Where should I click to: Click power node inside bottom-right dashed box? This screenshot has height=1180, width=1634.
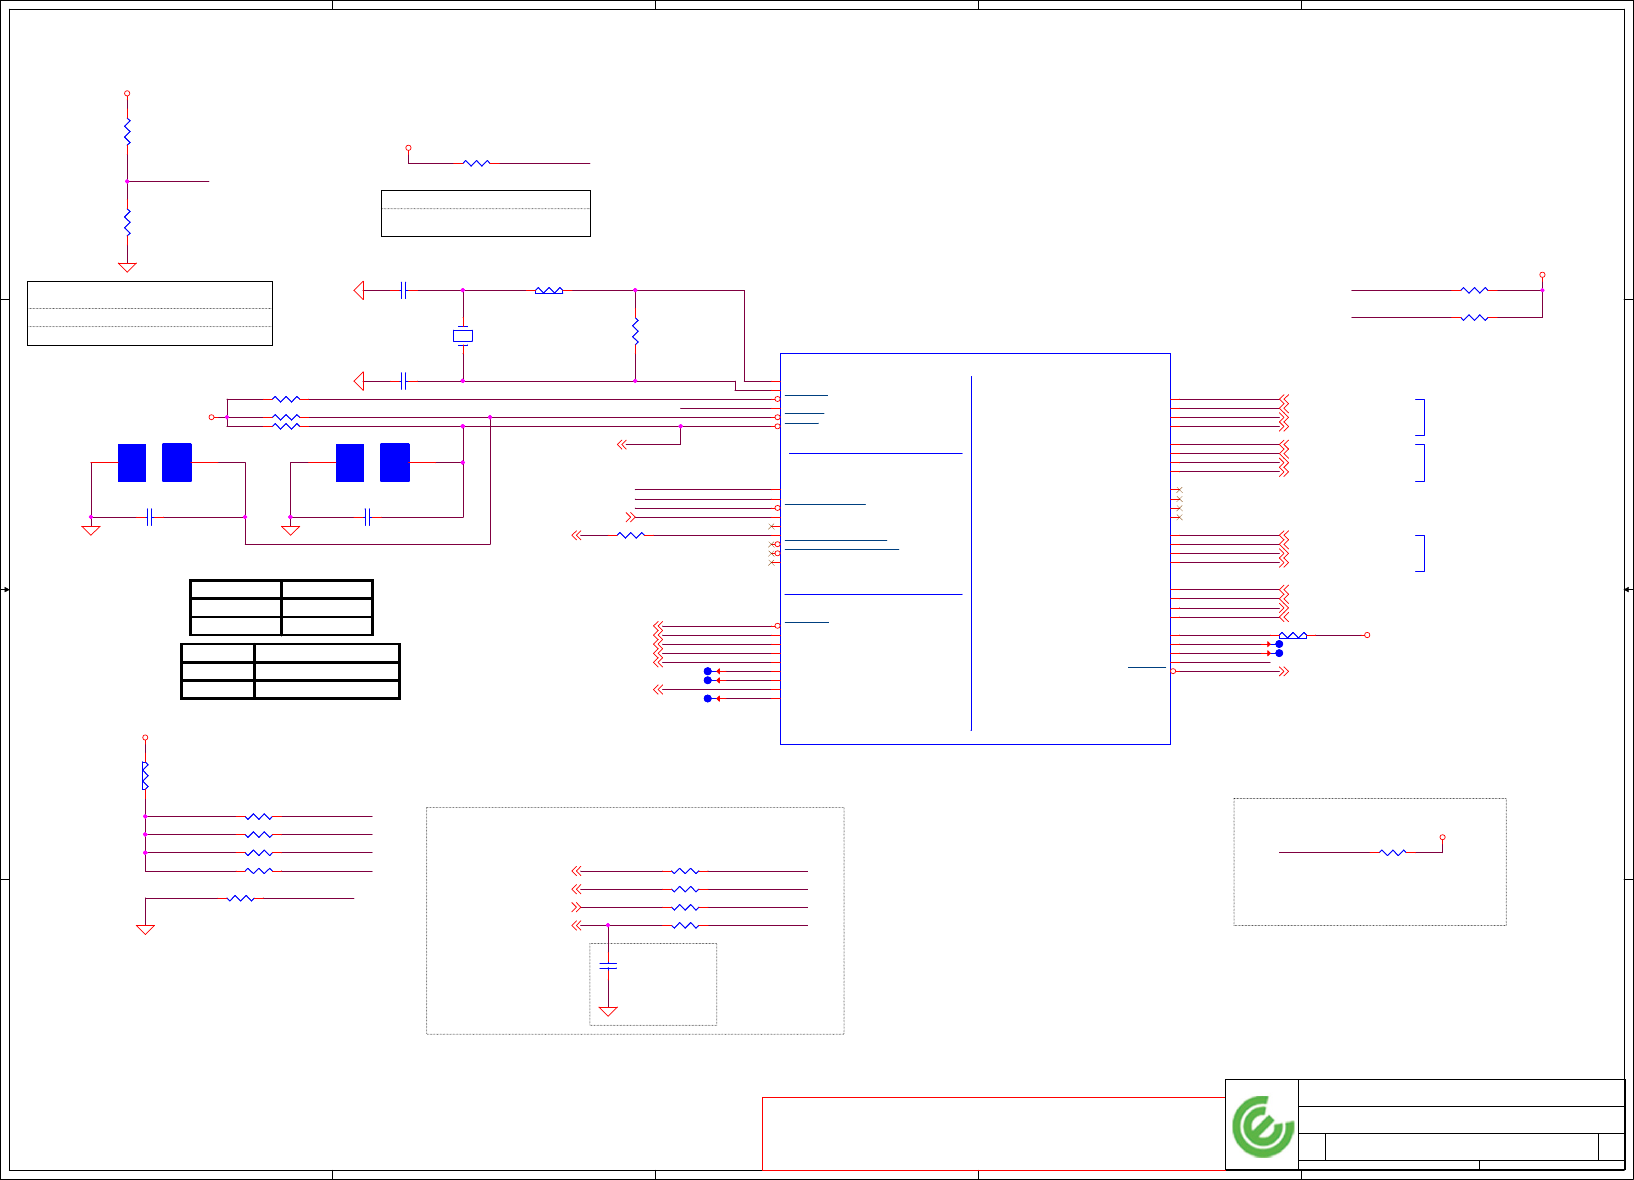tap(1442, 837)
